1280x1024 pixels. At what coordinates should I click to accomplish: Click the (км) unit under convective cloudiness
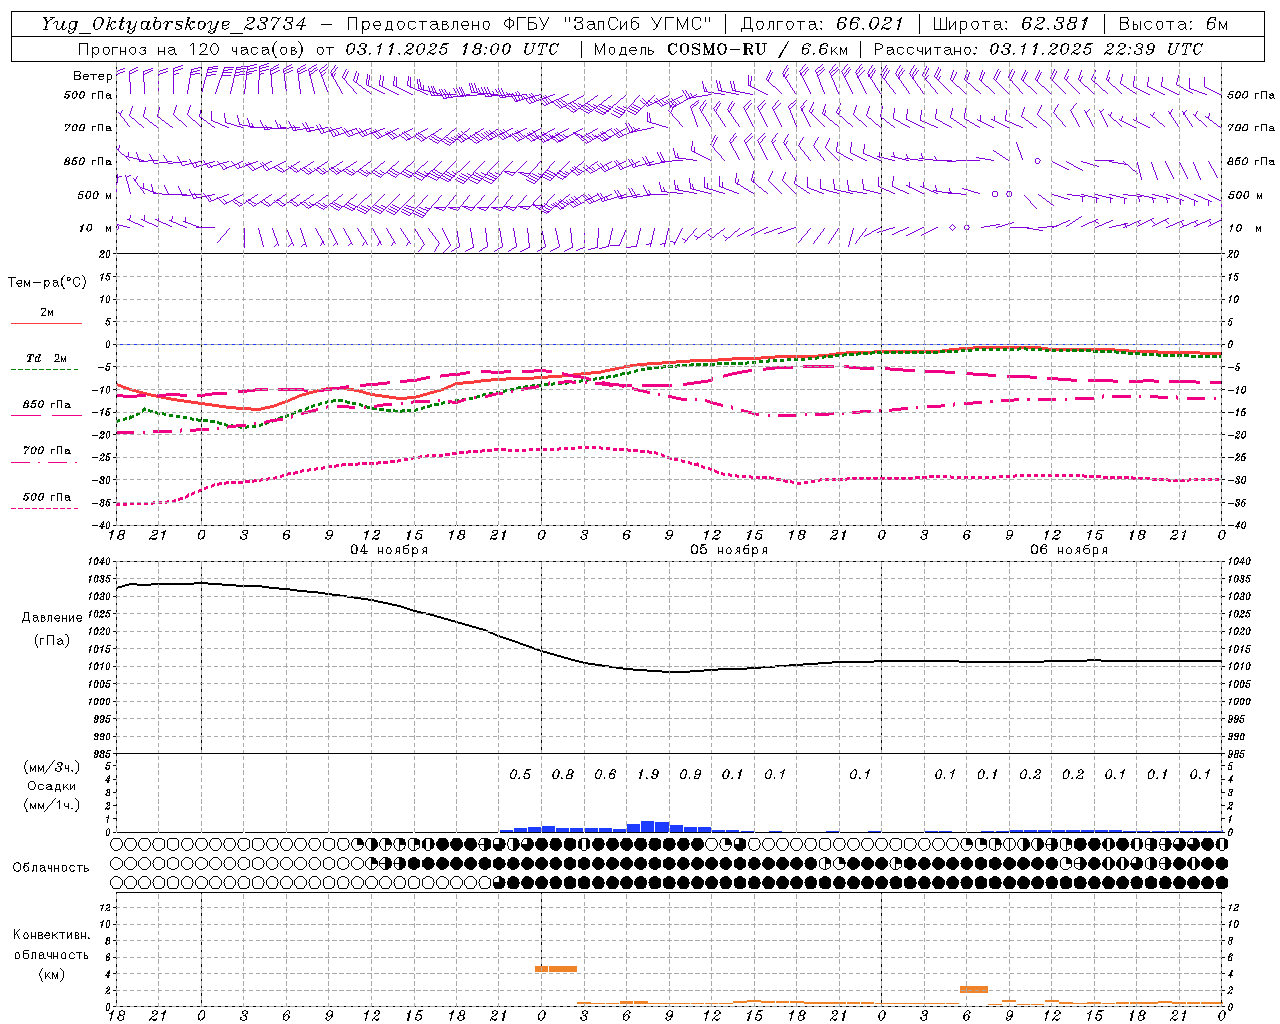click(x=51, y=973)
